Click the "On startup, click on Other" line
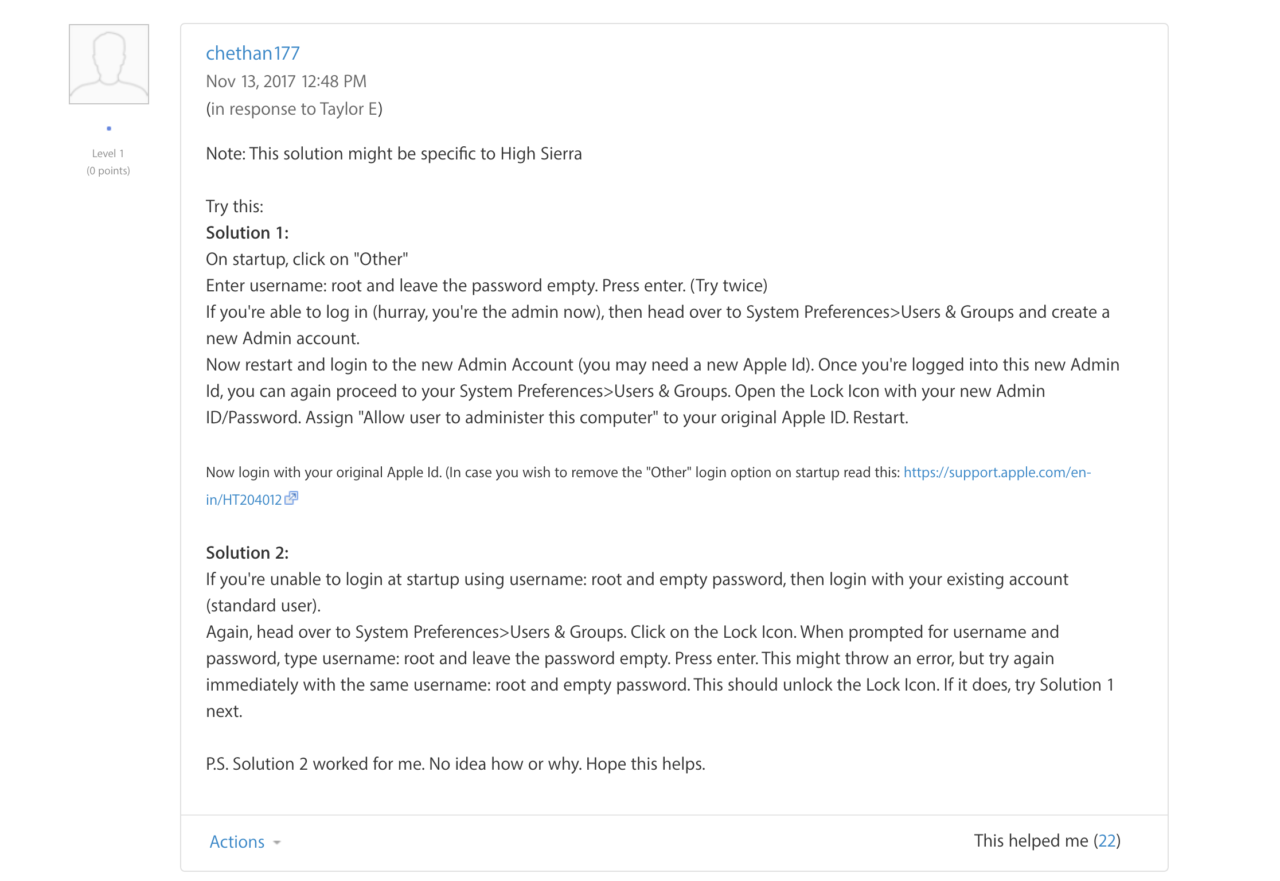Viewport: 1280px width, 881px height. pyautogui.click(x=307, y=259)
